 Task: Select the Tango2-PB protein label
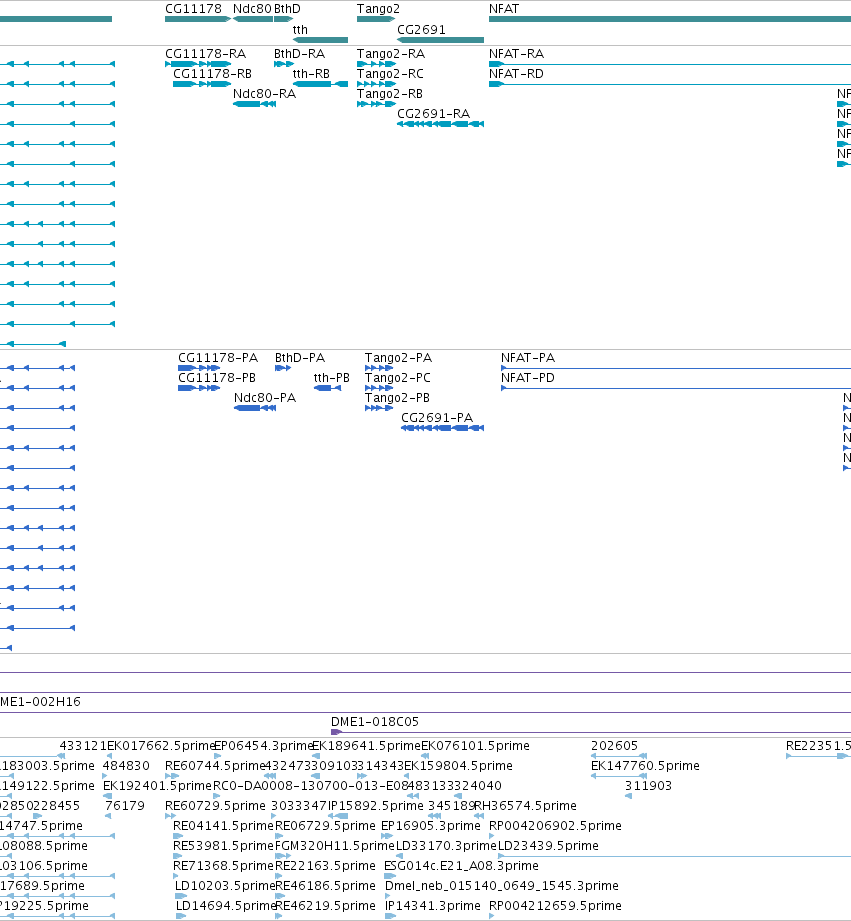397,398
